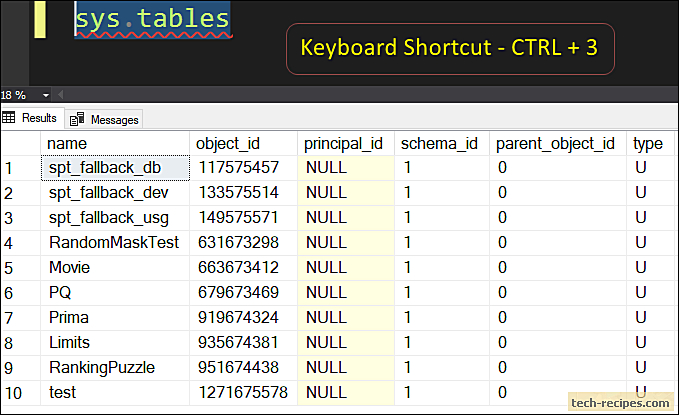Select row header number 1
Viewport: 679px width, 415px height.
(21, 168)
